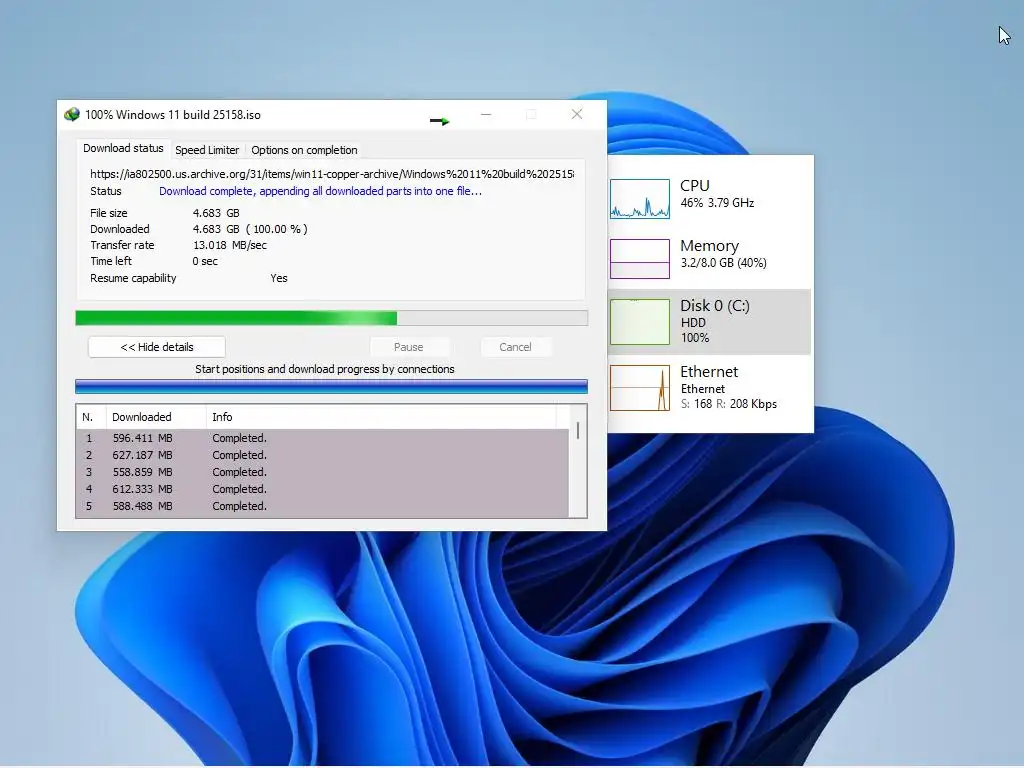Click the Downloaded column header
The image size is (1024, 768).
[x=156, y=417]
